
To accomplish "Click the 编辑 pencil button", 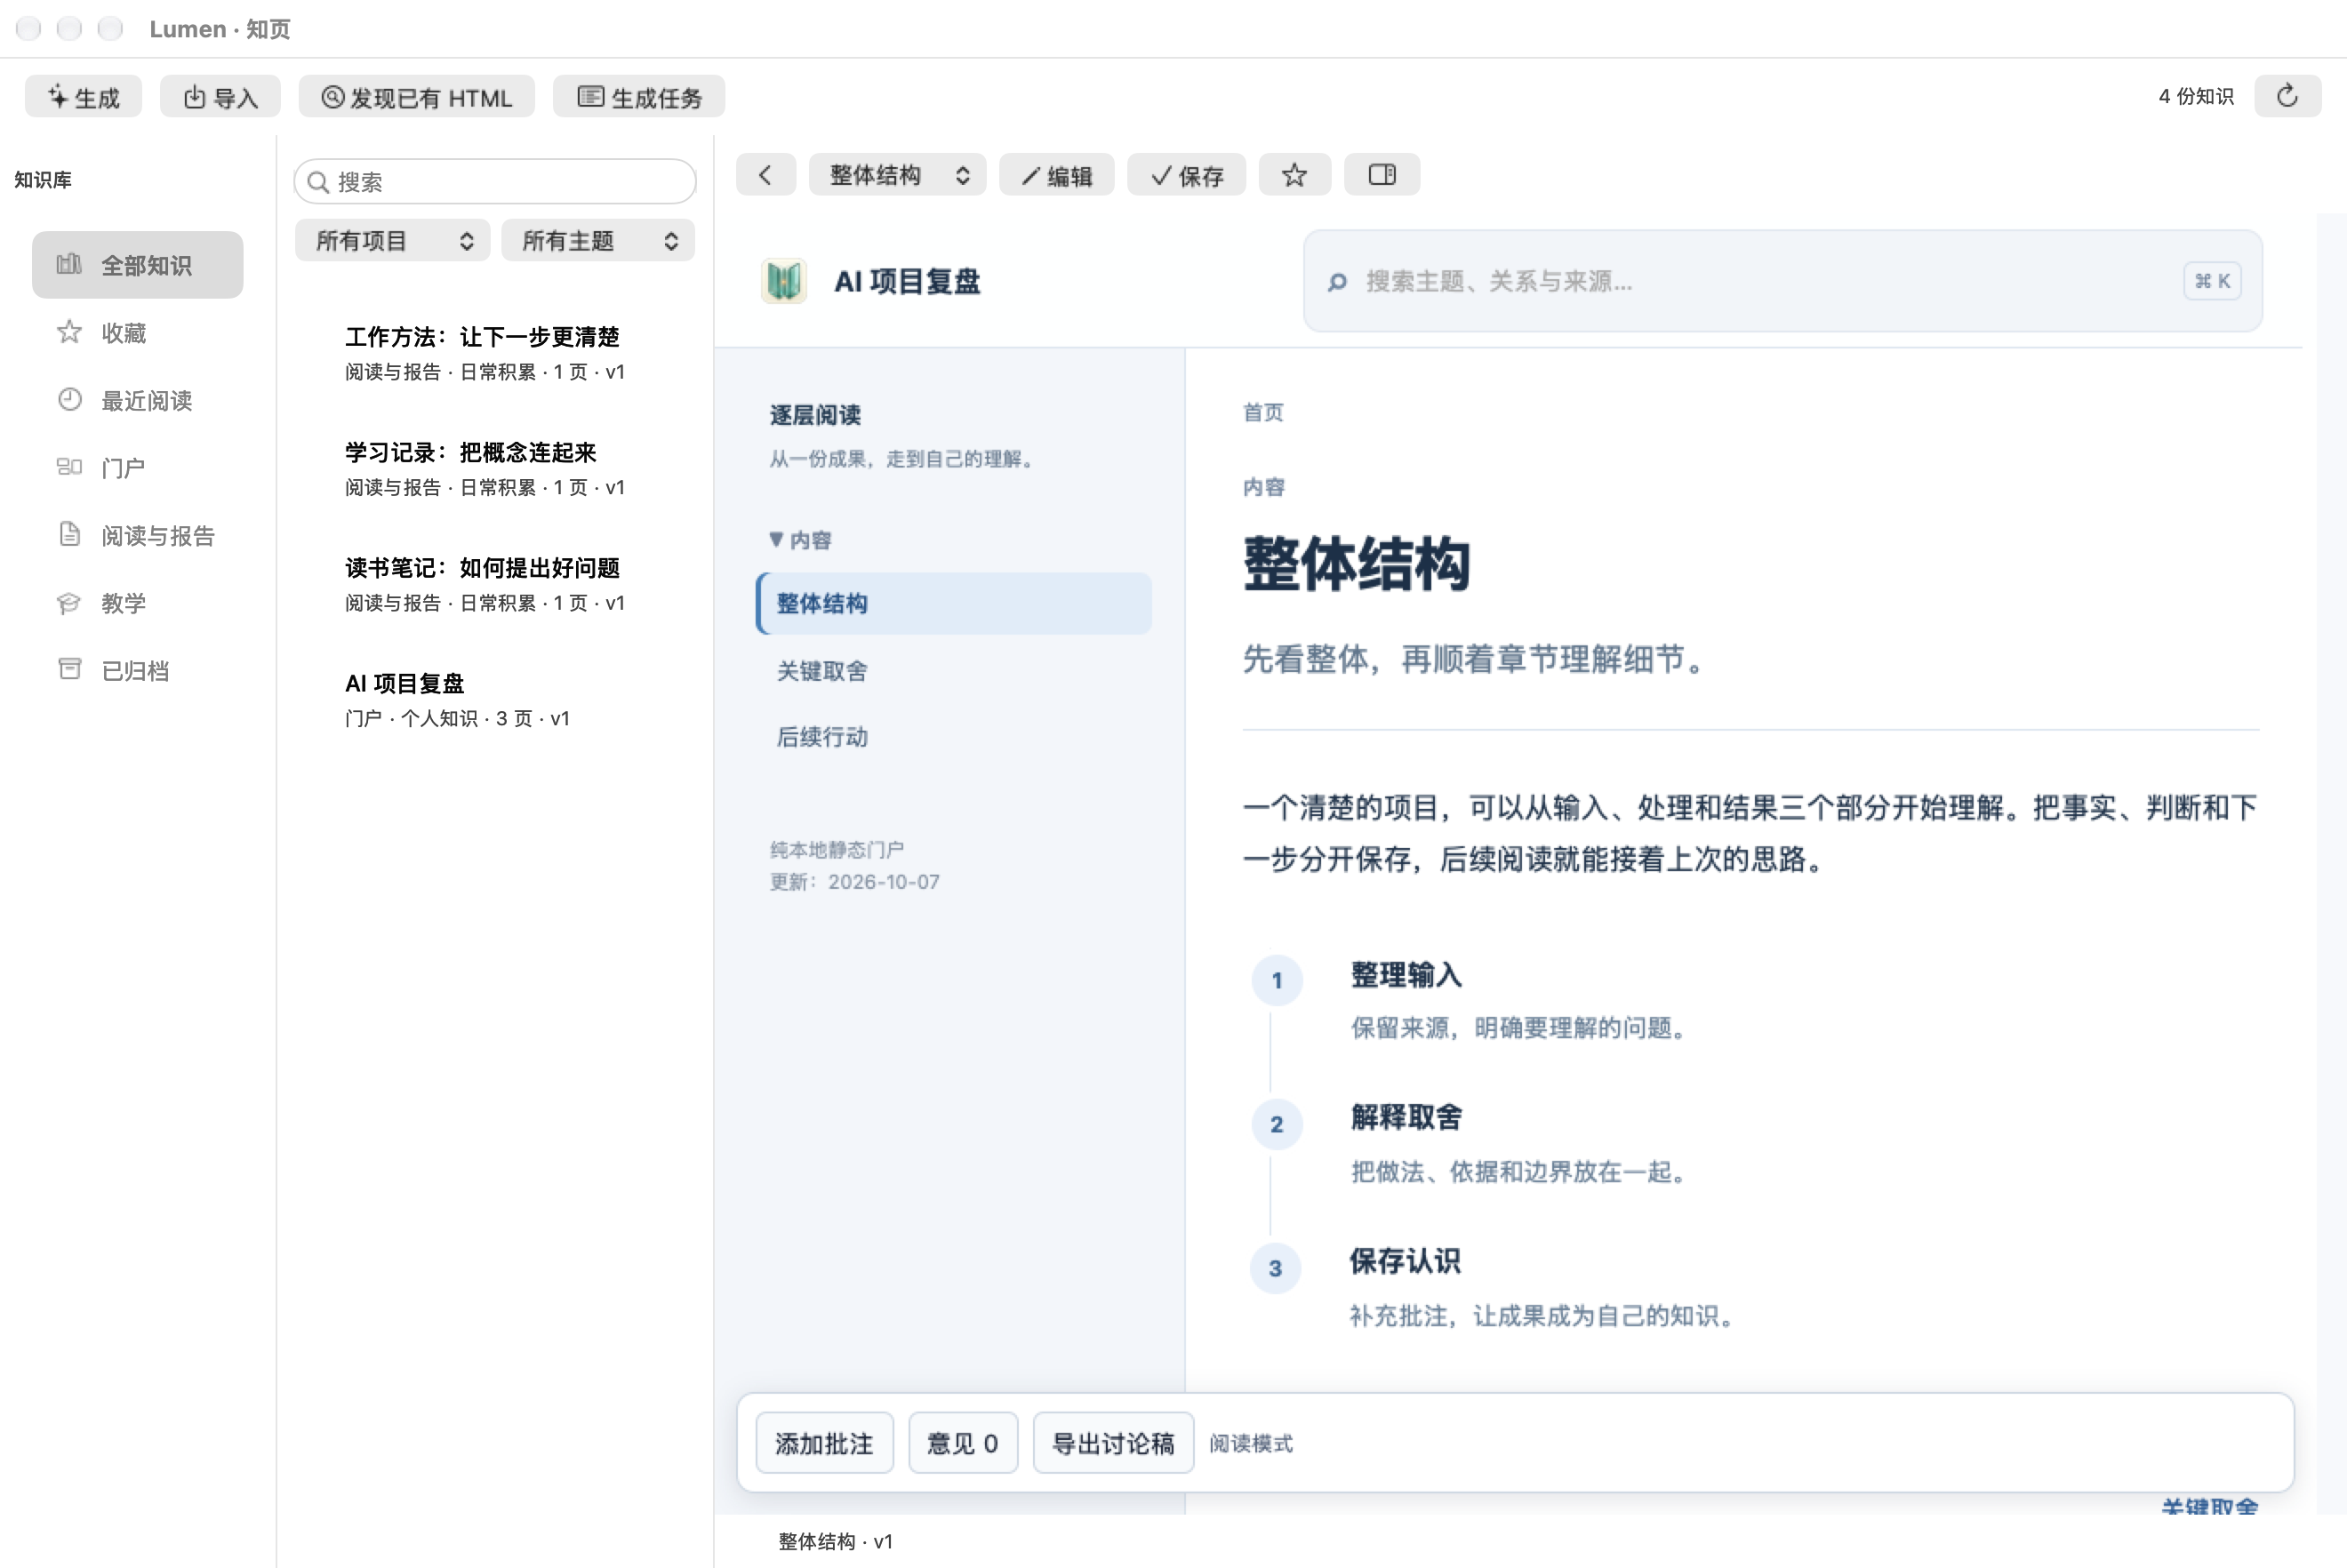I will coord(1056,175).
